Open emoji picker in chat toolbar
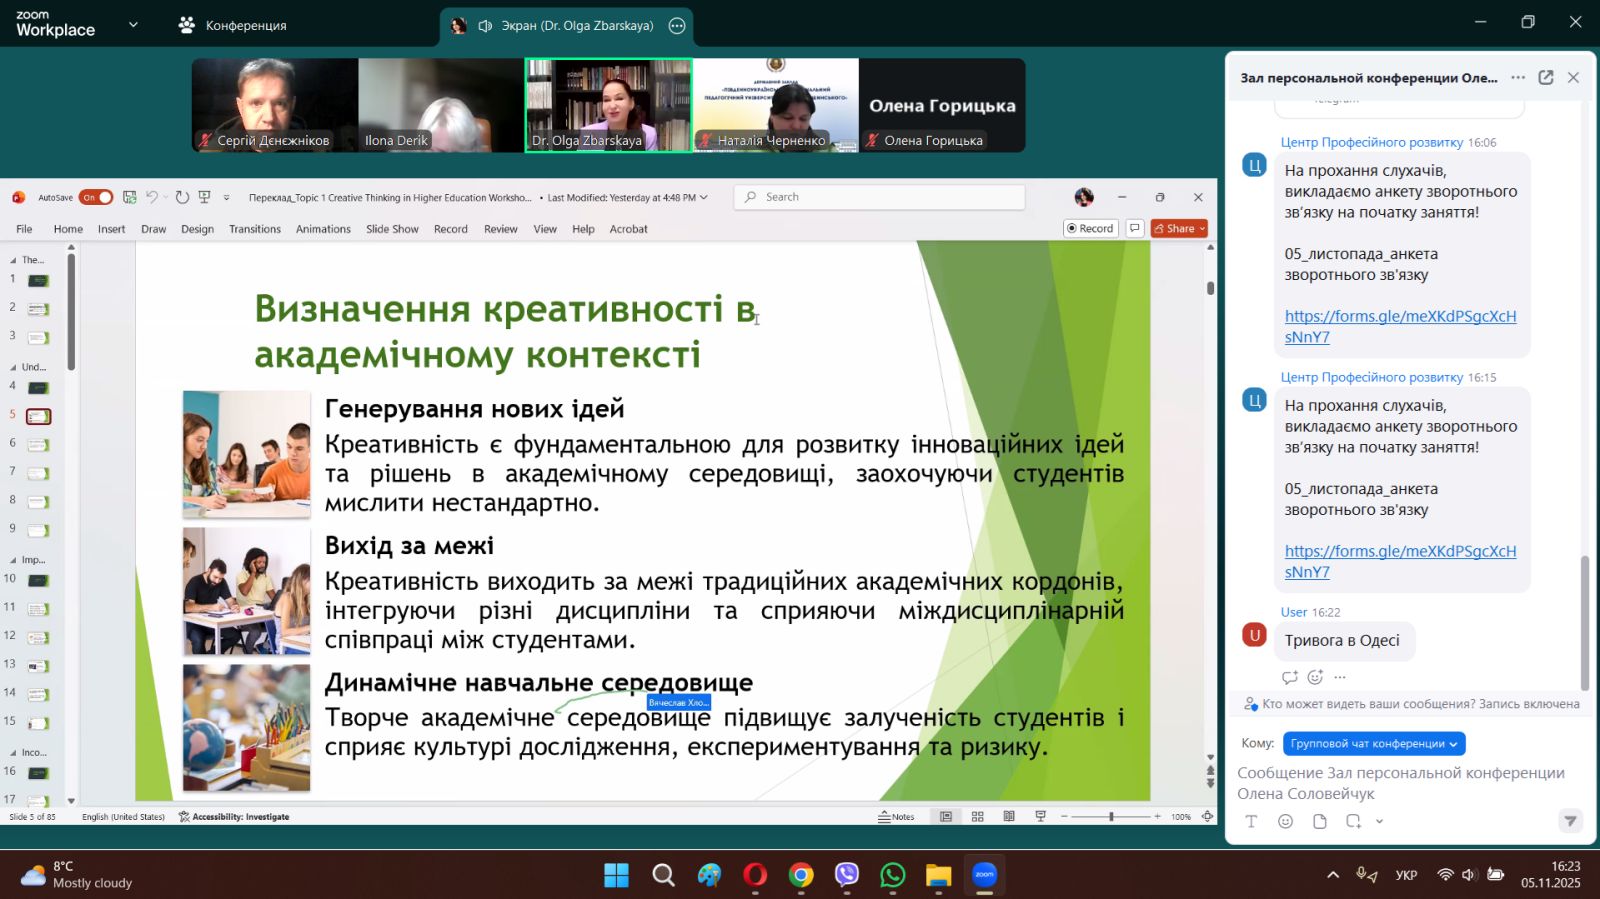Viewport: 1600px width, 899px height. pos(1286,822)
